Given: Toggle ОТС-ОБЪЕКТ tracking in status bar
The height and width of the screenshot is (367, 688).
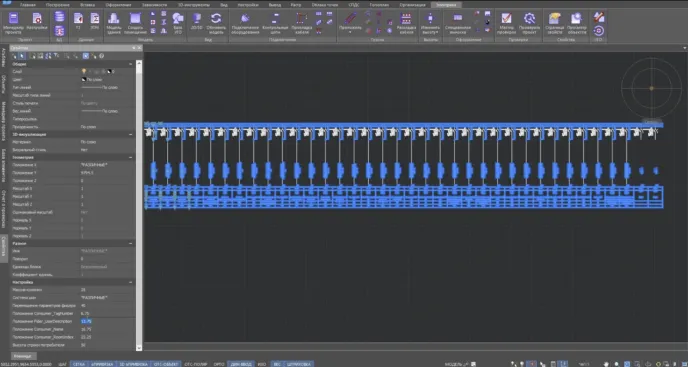Looking at the screenshot, I should coord(166,364).
